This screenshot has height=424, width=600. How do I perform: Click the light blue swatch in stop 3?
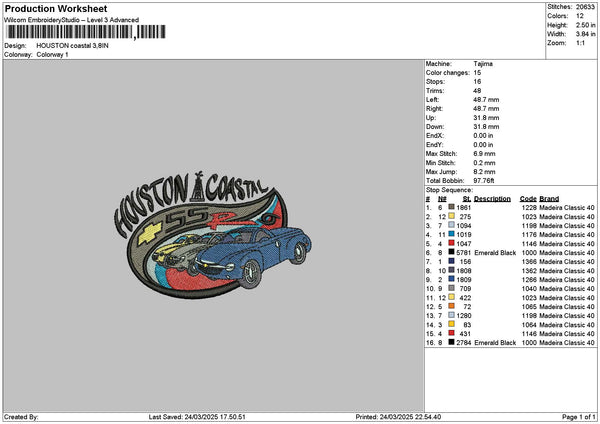click(451, 225)
